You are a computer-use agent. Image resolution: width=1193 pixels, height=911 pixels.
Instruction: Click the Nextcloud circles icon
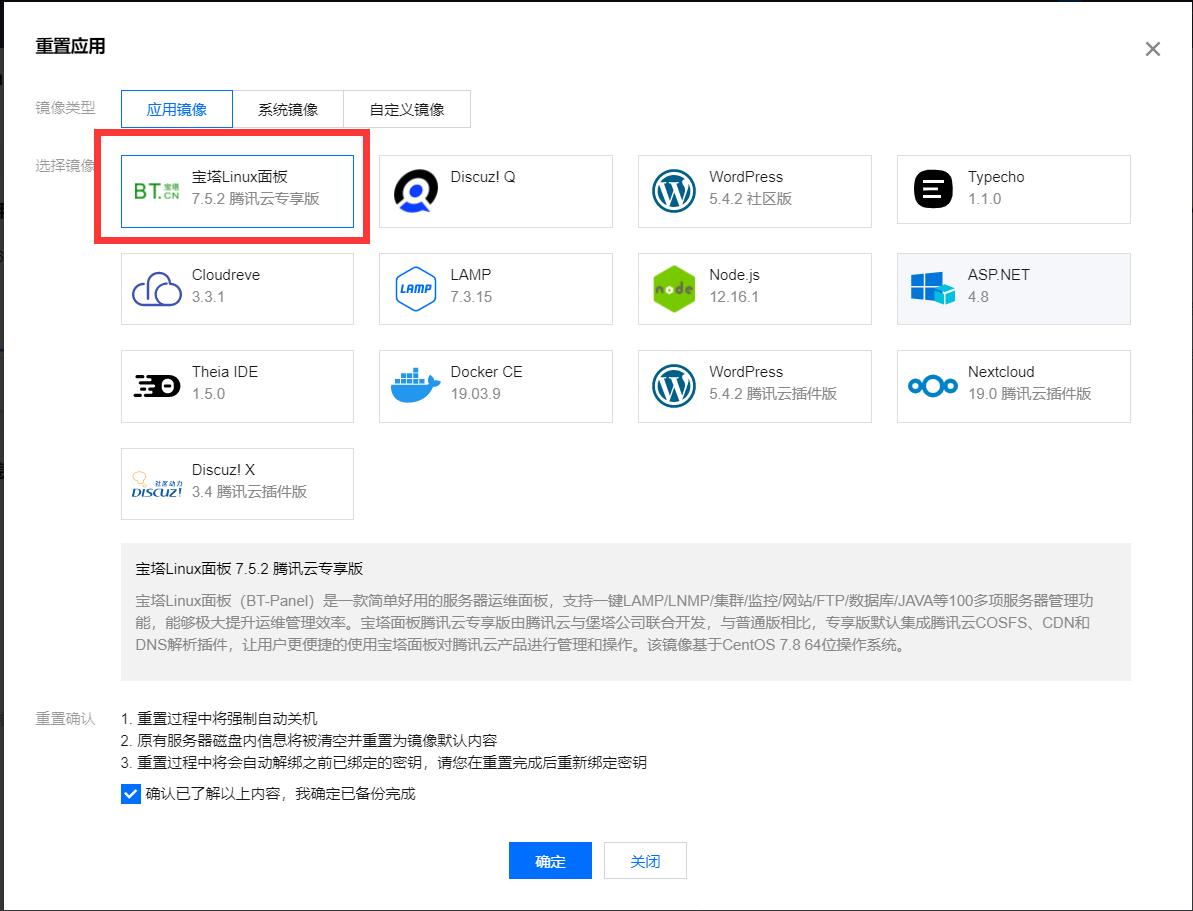(x=932, y=384)
